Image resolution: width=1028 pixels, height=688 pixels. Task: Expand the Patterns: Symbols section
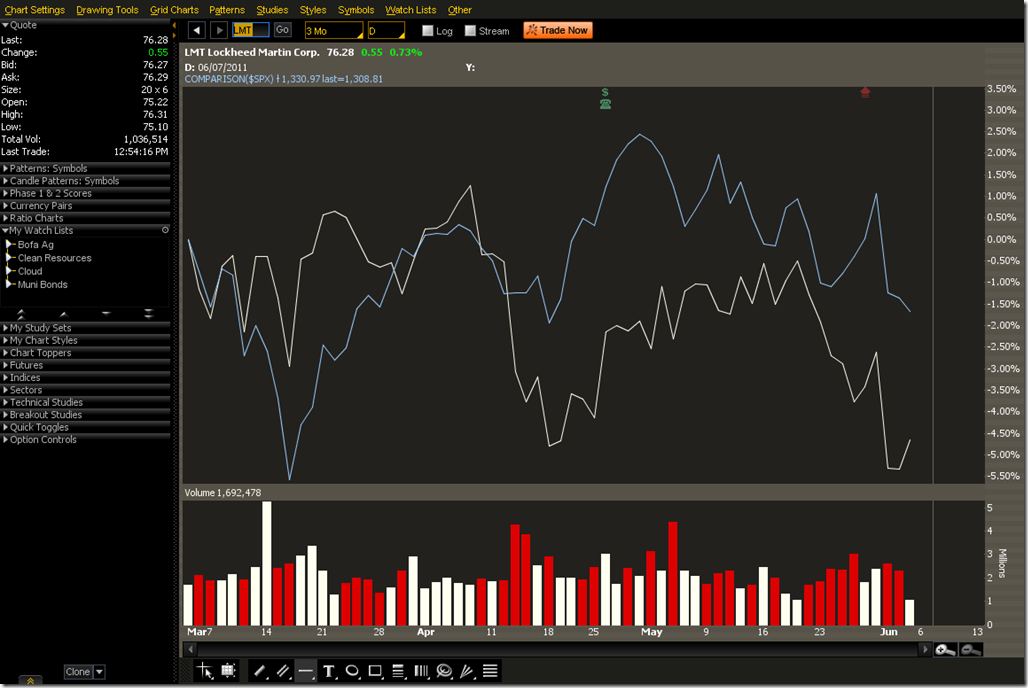85,169
